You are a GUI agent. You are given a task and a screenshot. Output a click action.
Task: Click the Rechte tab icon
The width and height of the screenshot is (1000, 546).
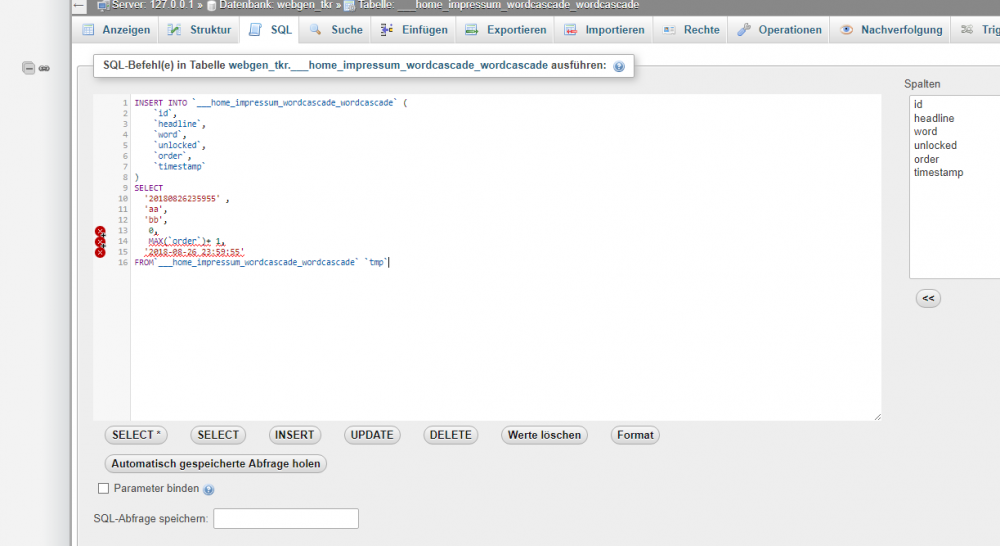tap(668, 30)
